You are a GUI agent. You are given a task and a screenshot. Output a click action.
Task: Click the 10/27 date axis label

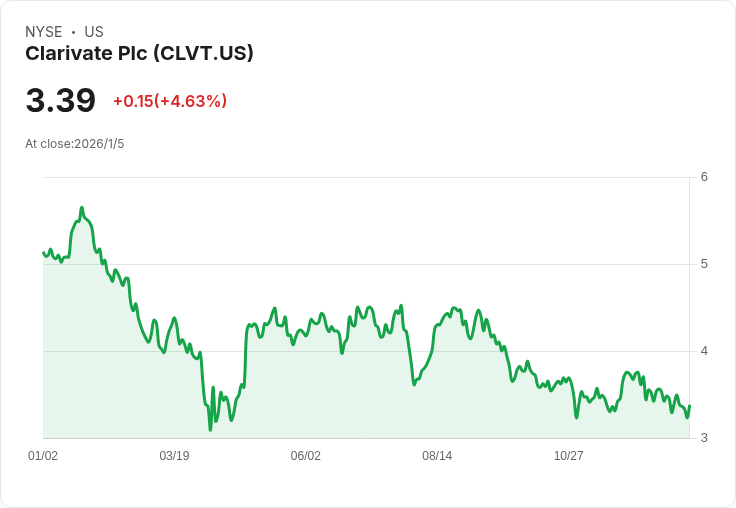[x=568, y=456]
